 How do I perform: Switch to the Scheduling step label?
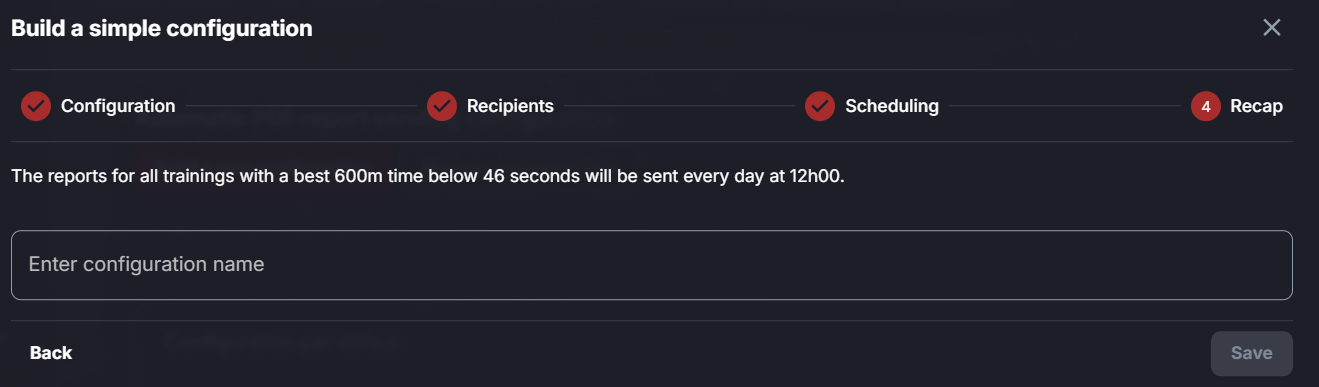(892, 106)
